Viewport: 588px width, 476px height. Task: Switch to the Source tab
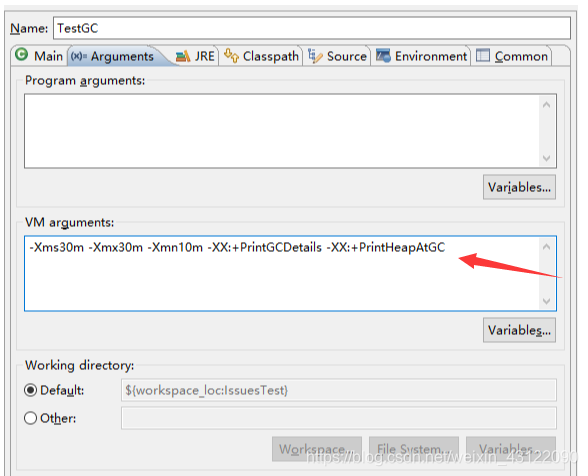coord(338,56)
